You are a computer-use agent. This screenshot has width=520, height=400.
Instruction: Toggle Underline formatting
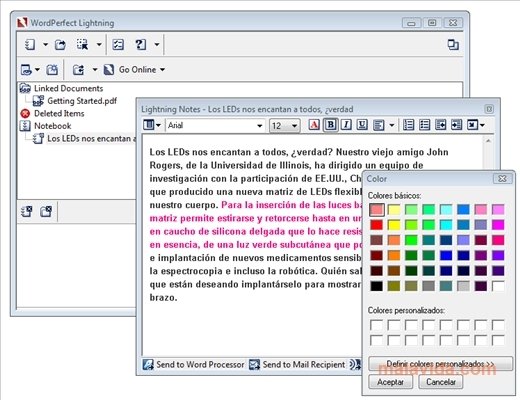(362, 125)
